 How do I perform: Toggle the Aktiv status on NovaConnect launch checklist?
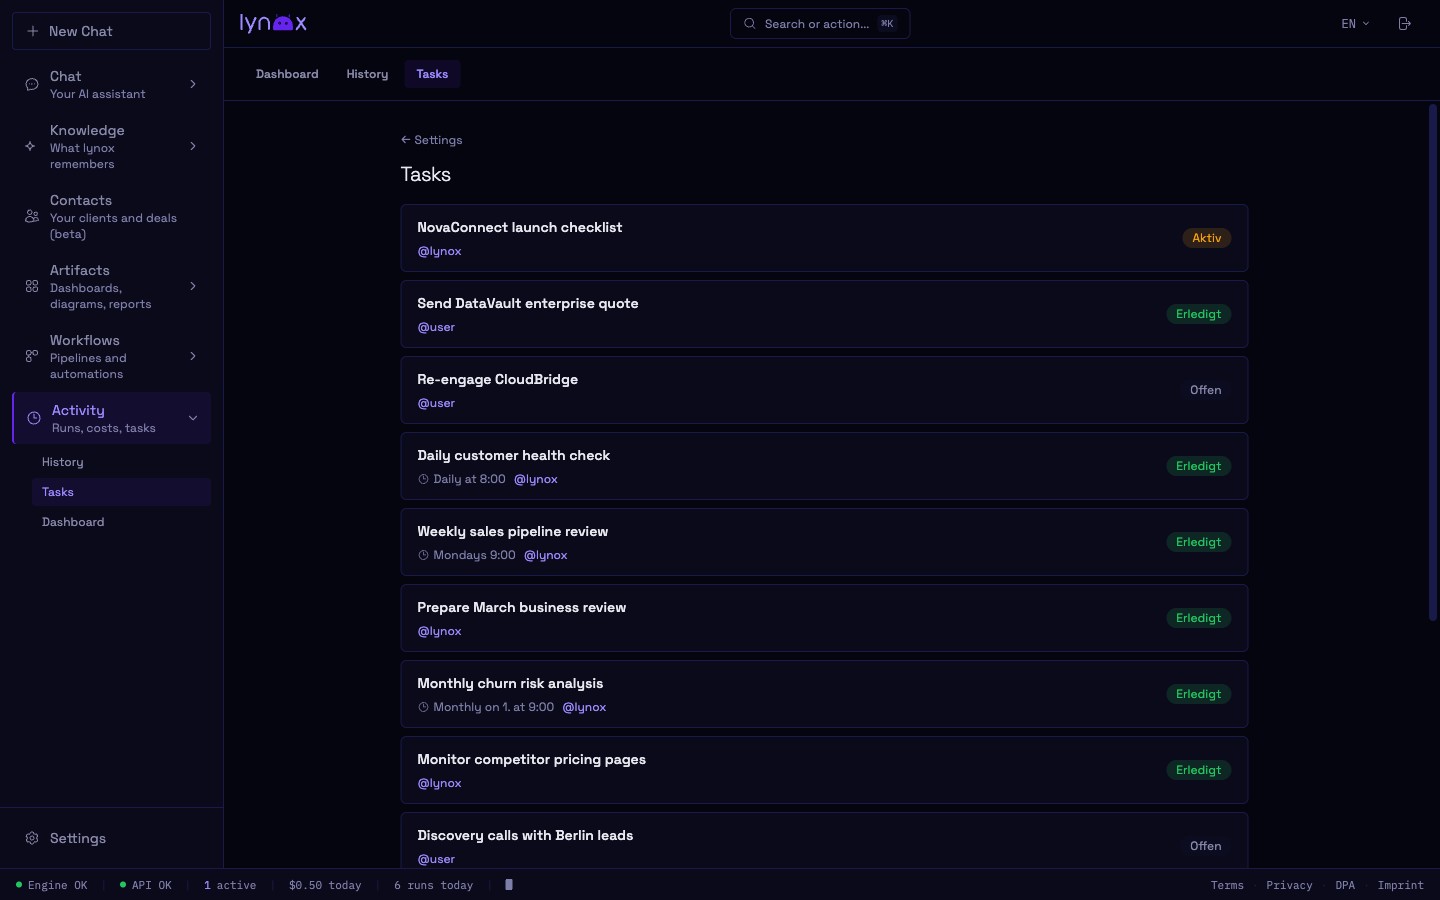pyautogui.click(x=1206, y=238)
